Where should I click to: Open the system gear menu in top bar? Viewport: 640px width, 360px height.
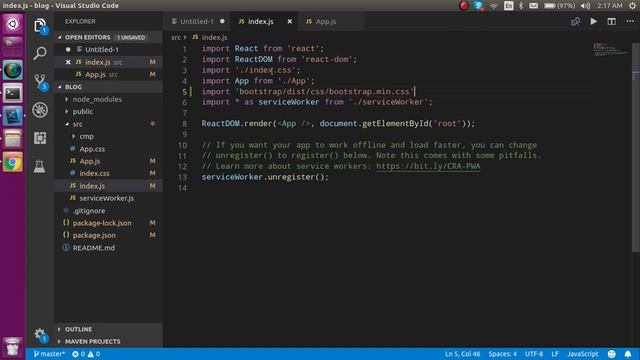(632, 6)
